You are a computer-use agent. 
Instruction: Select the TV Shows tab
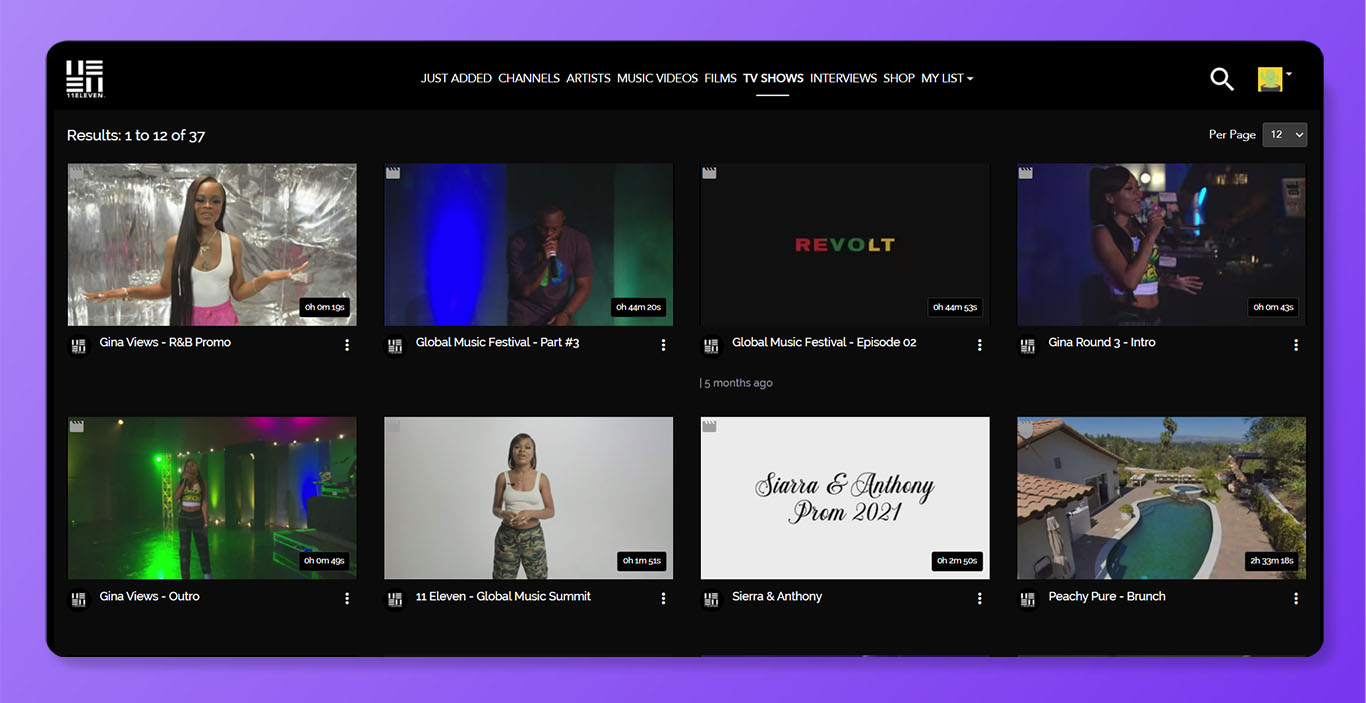pos(773,78)
